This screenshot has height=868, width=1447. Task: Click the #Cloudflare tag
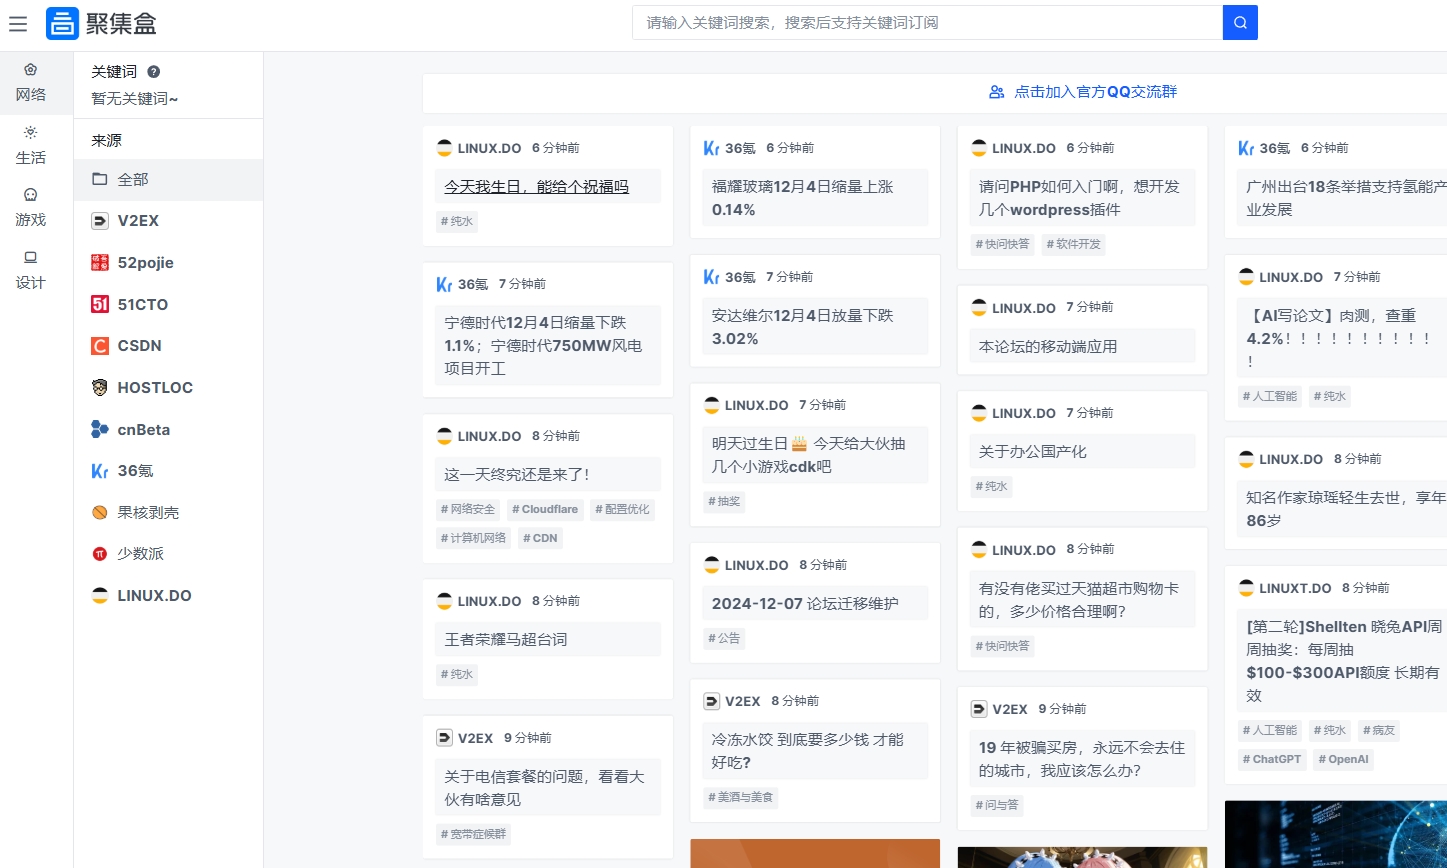(544, 509)
